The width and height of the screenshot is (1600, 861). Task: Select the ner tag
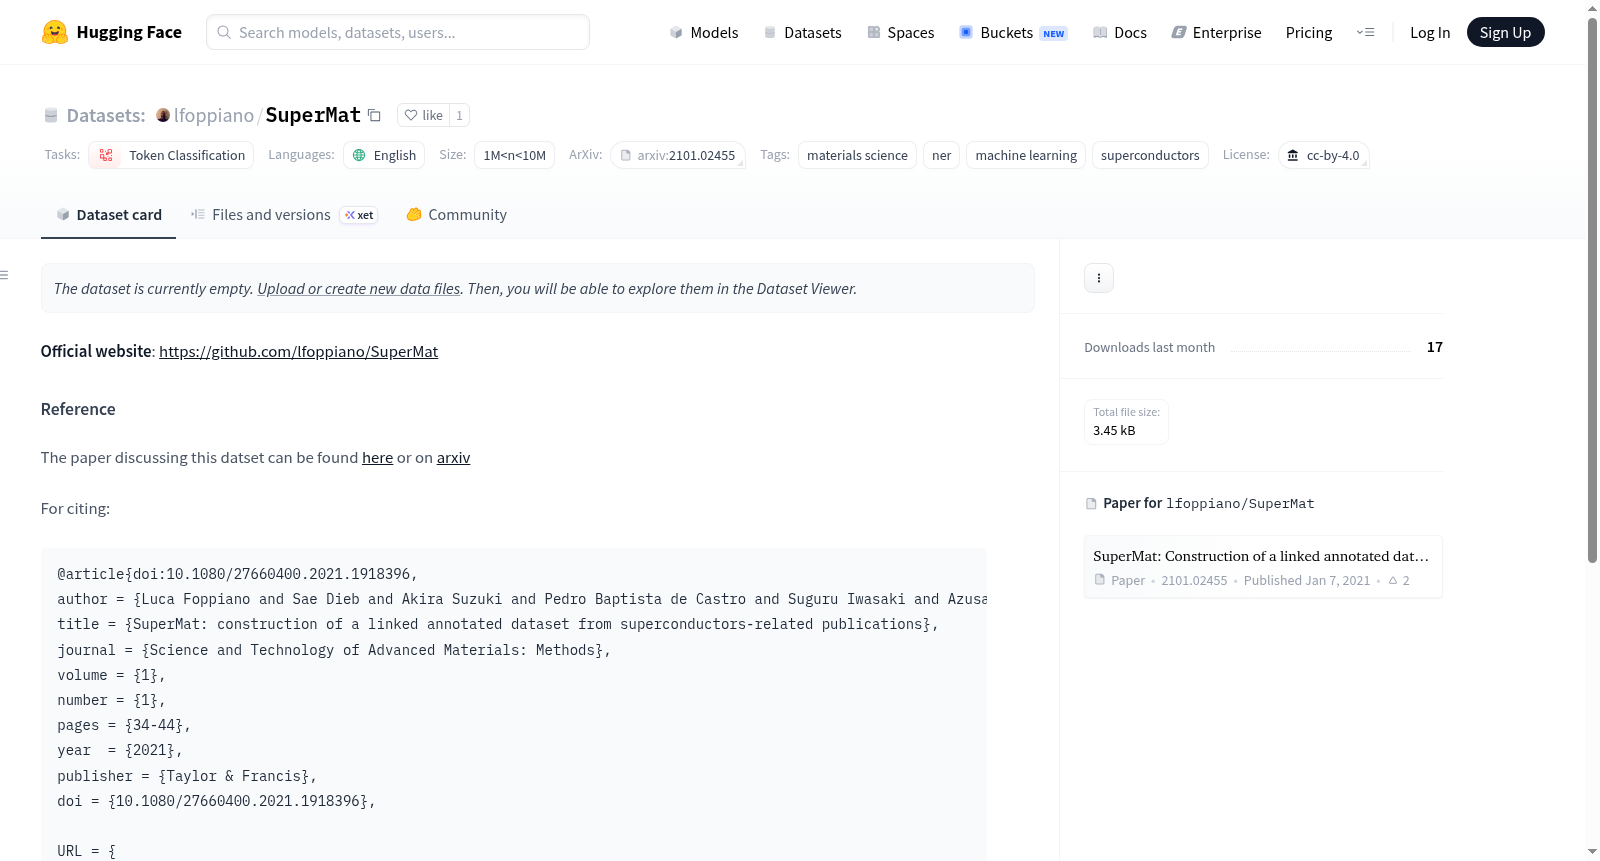[x=941, y=155]
